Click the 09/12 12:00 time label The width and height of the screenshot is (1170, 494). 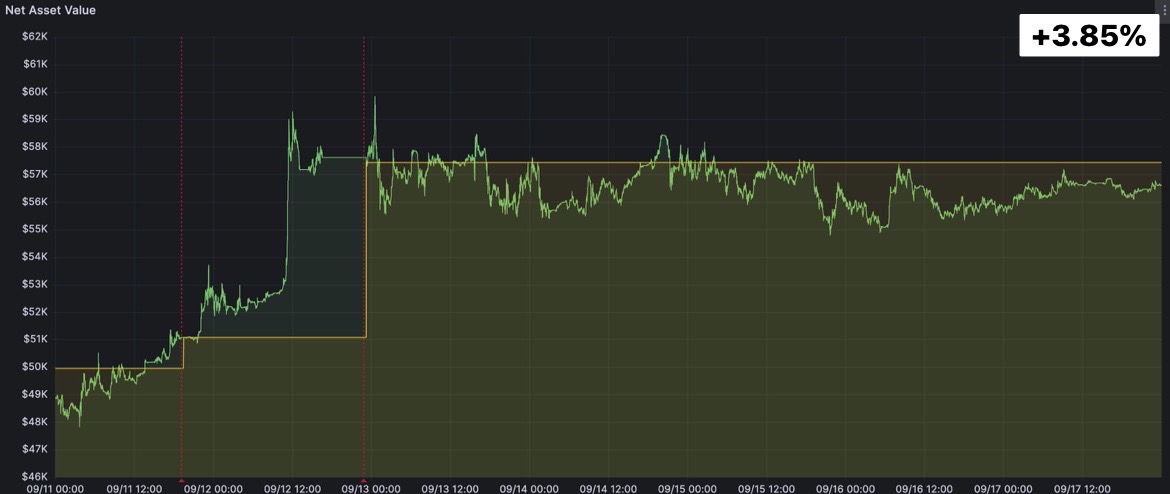(x=292, y=489)
